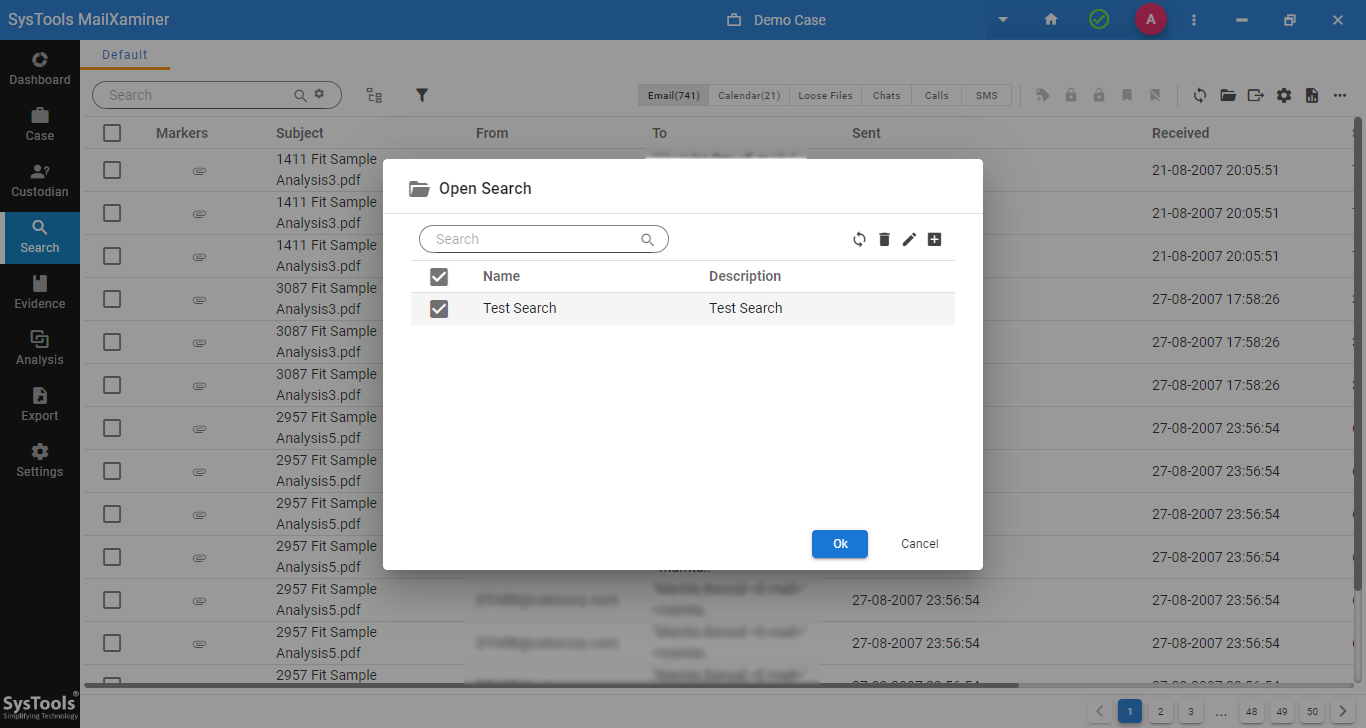
Task: Click the horizontal scrollbar of email list
Action: [551, 685]
